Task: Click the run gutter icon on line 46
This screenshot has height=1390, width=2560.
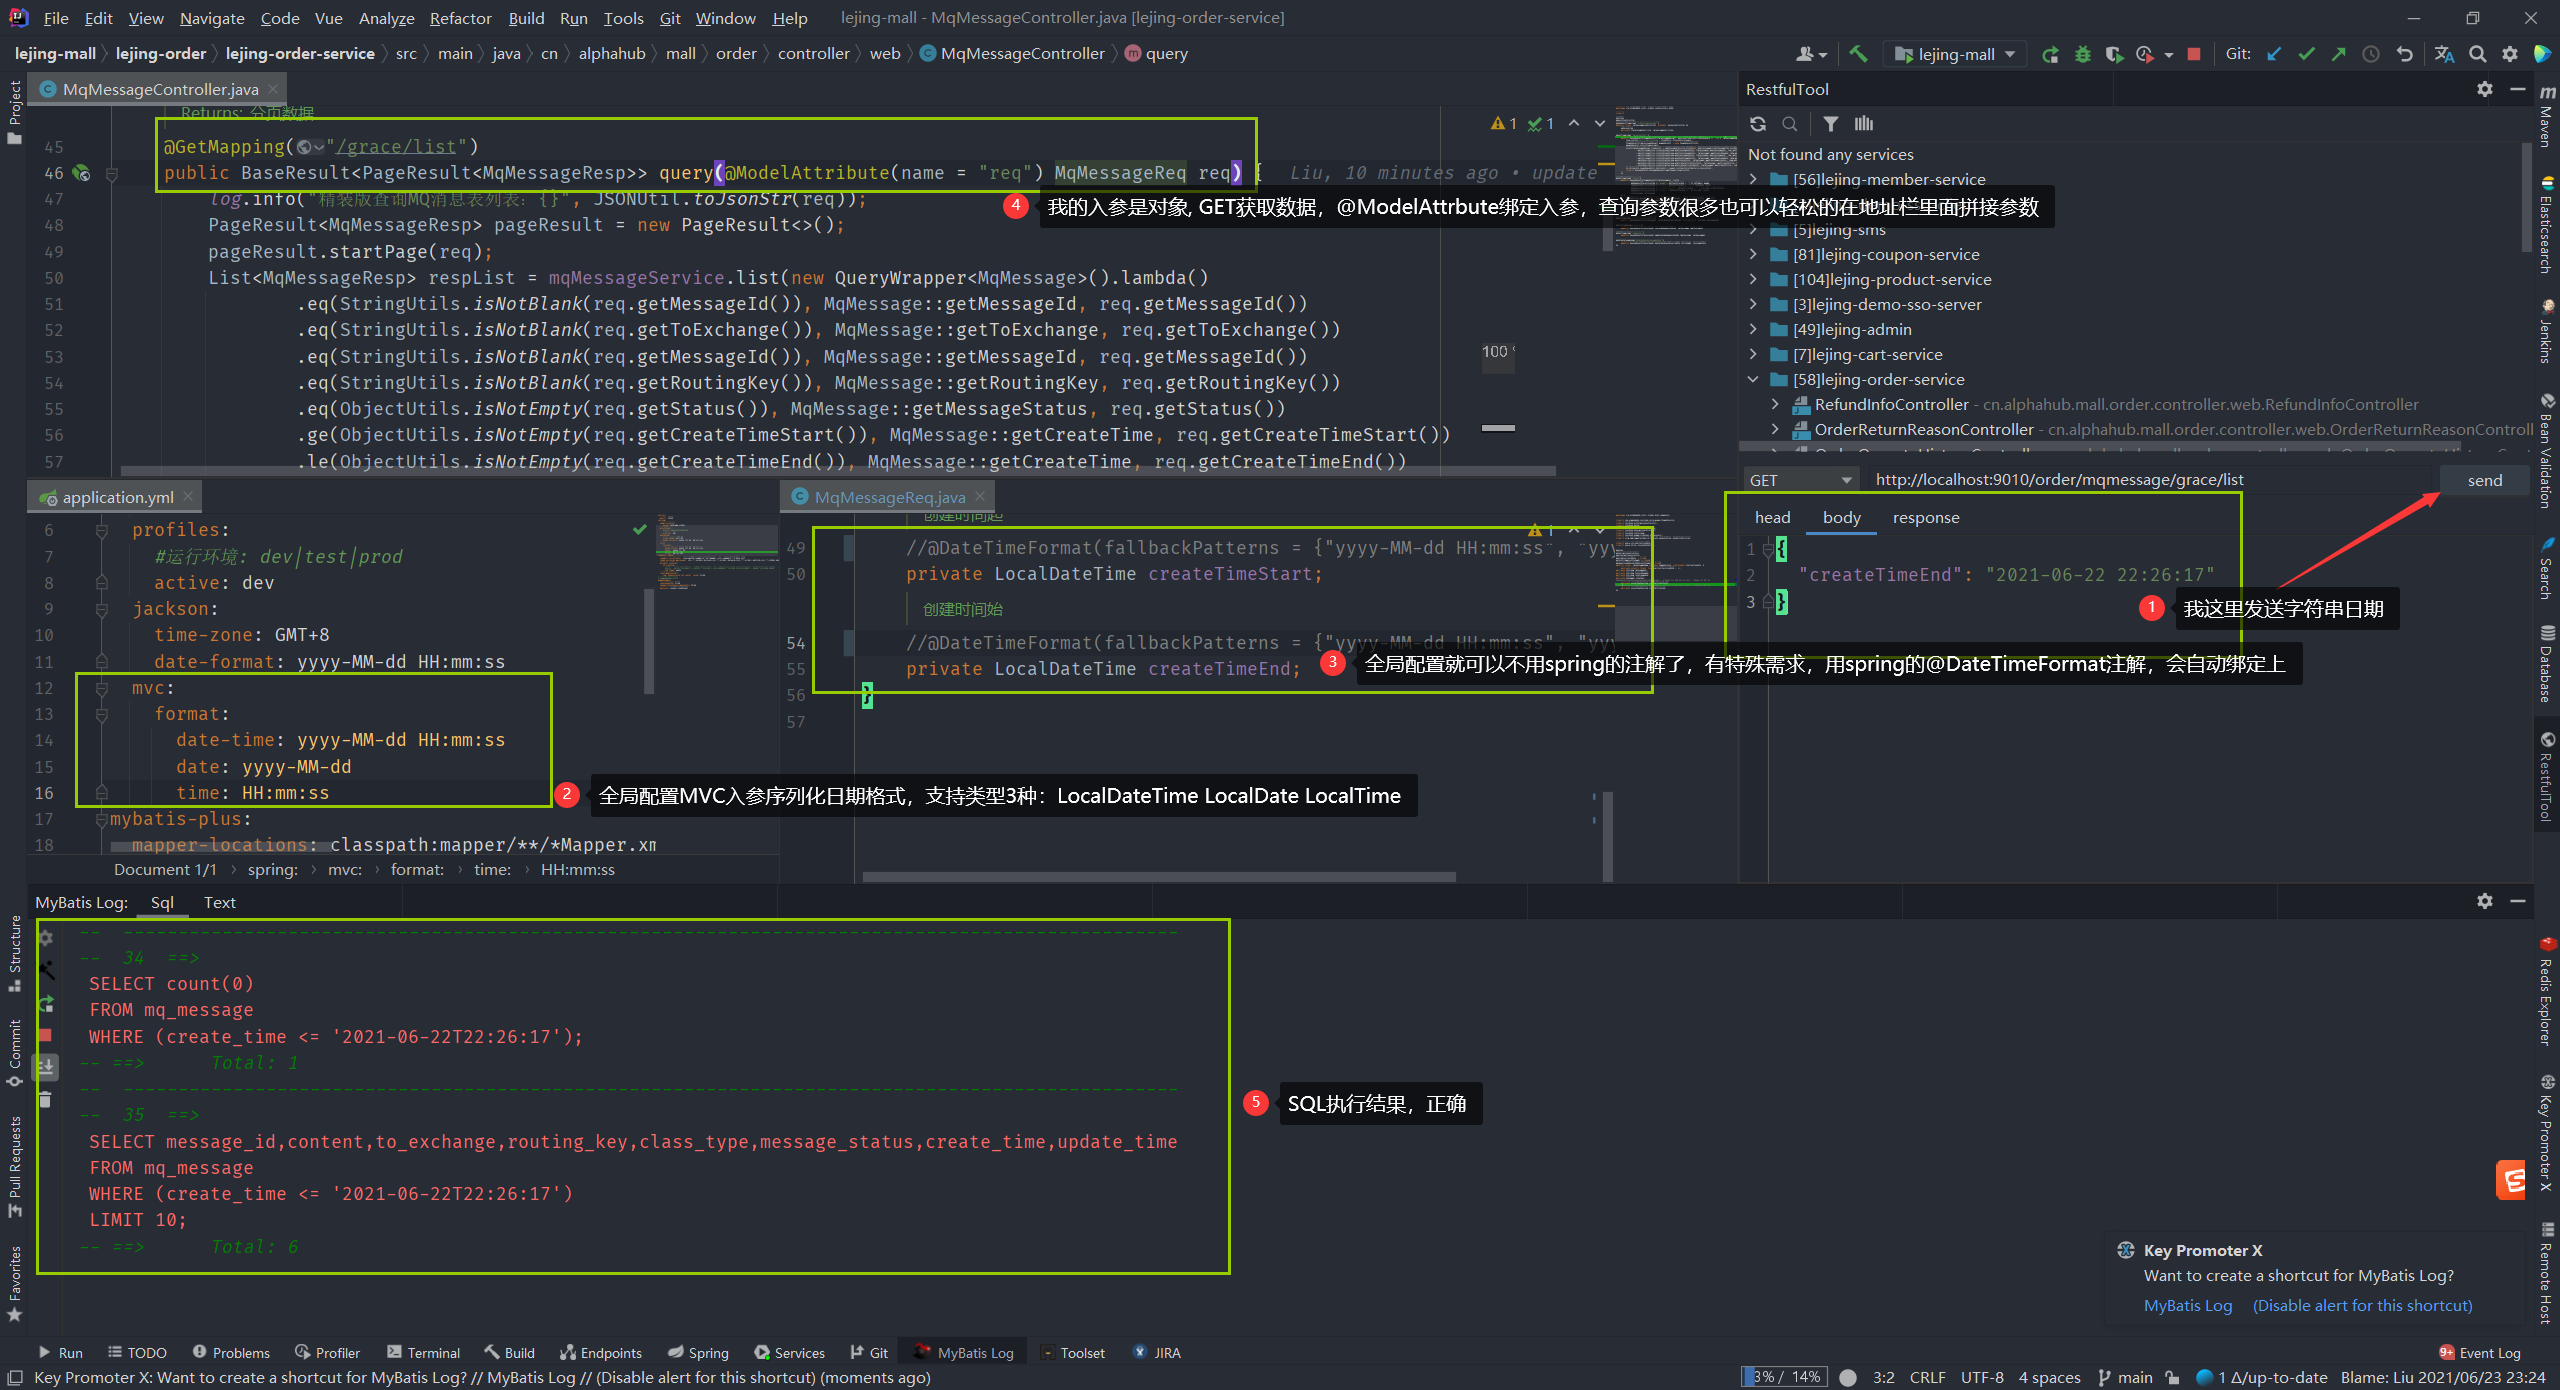Action: [x=82, y=173]
